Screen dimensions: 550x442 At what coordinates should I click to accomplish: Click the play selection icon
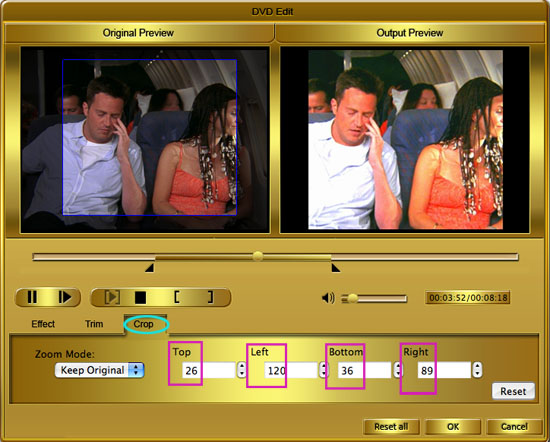(112, 297)
